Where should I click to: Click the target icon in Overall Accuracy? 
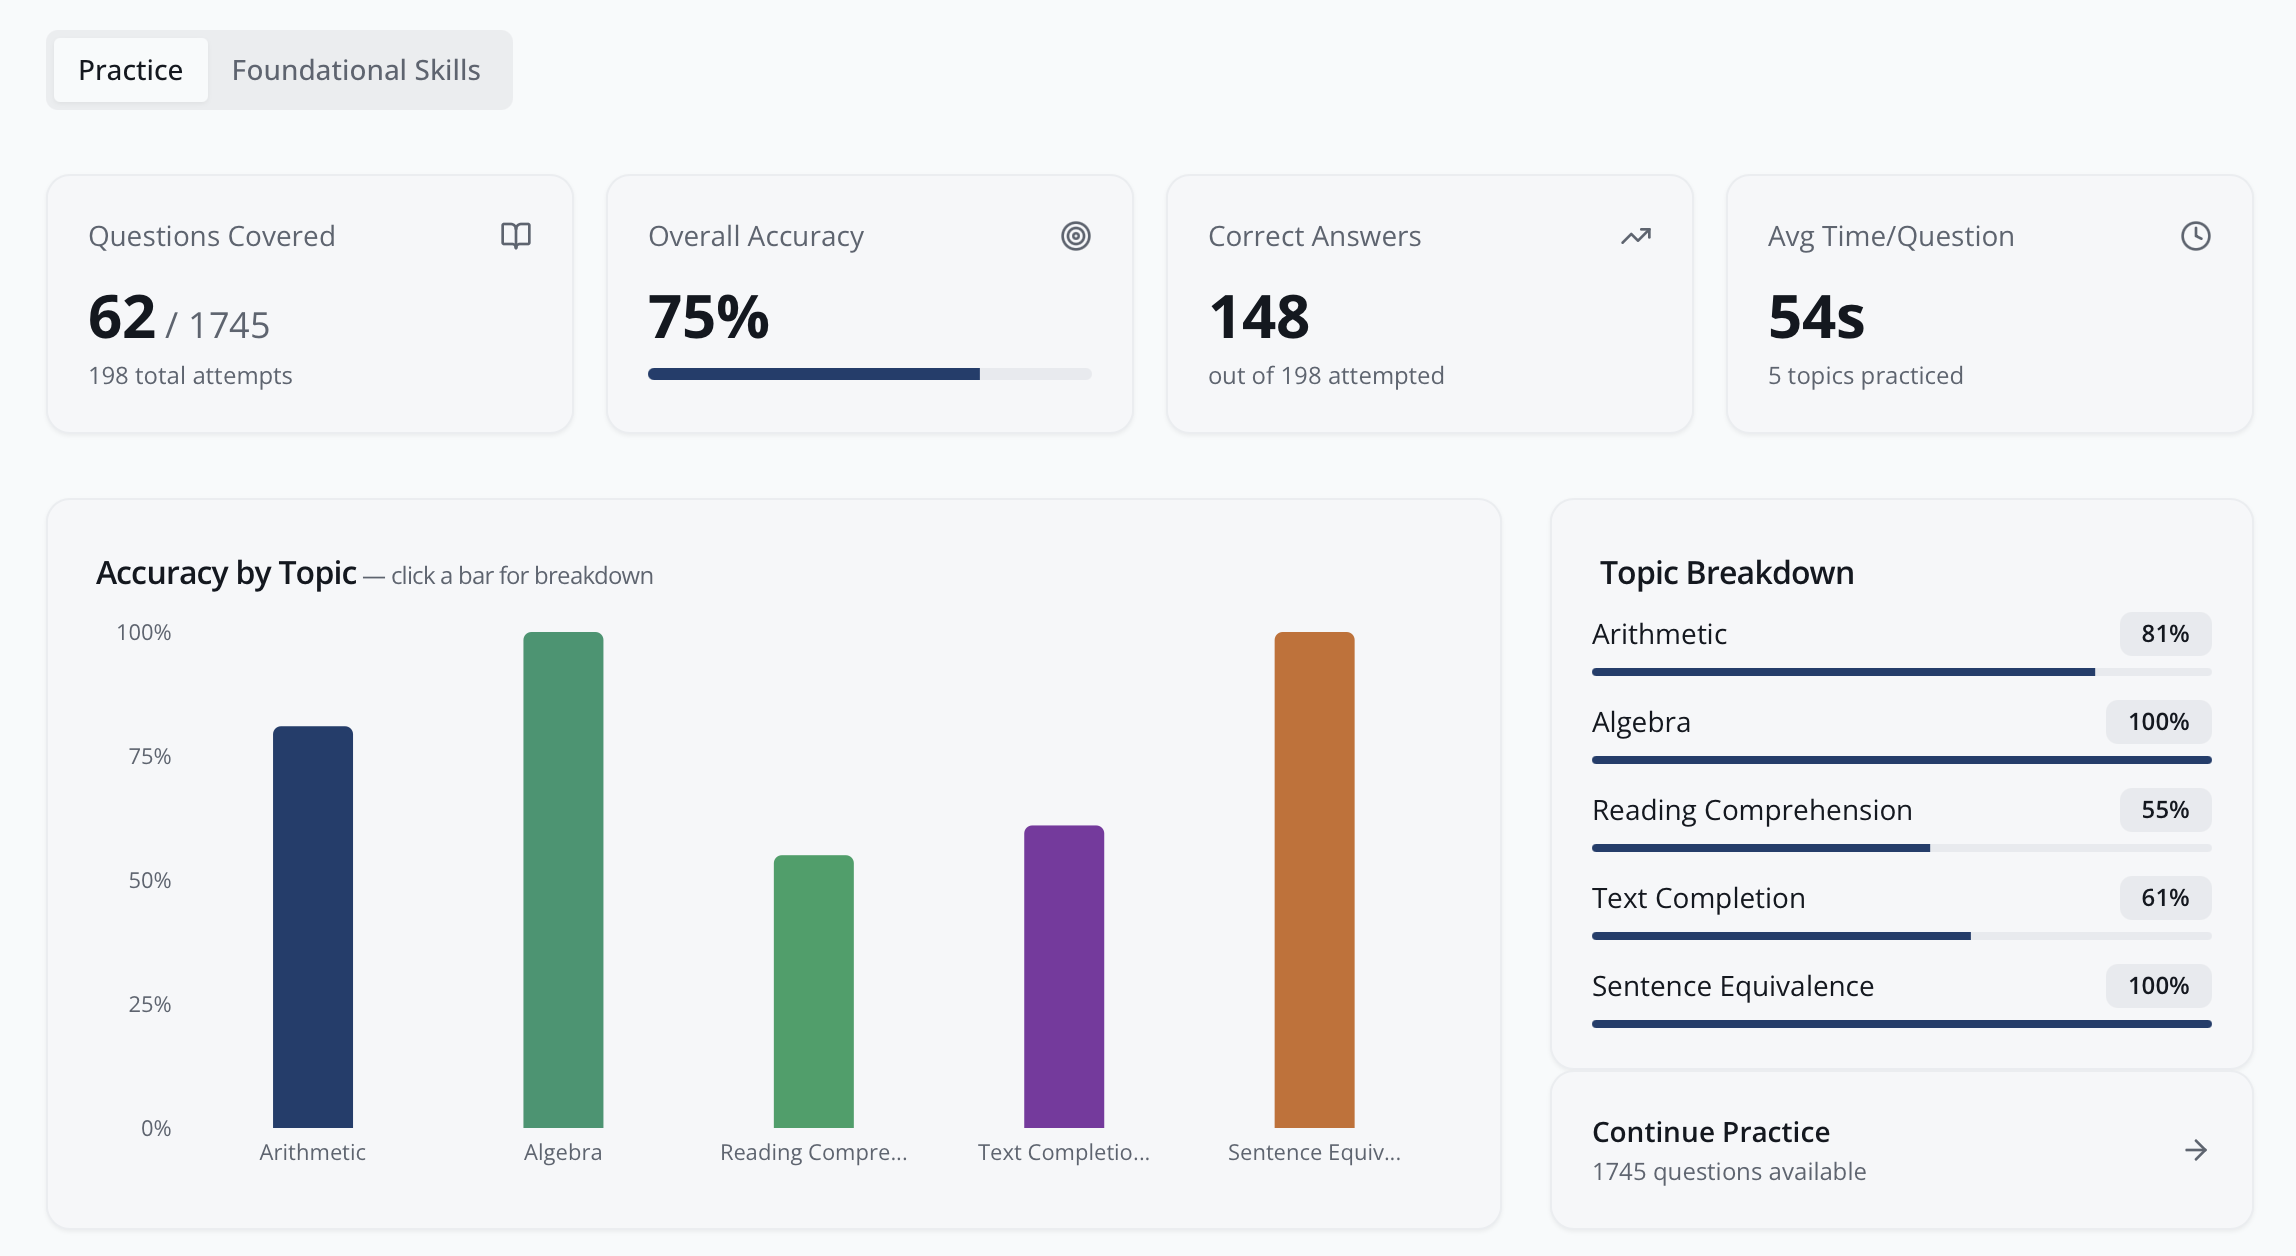click(1076, 236)
